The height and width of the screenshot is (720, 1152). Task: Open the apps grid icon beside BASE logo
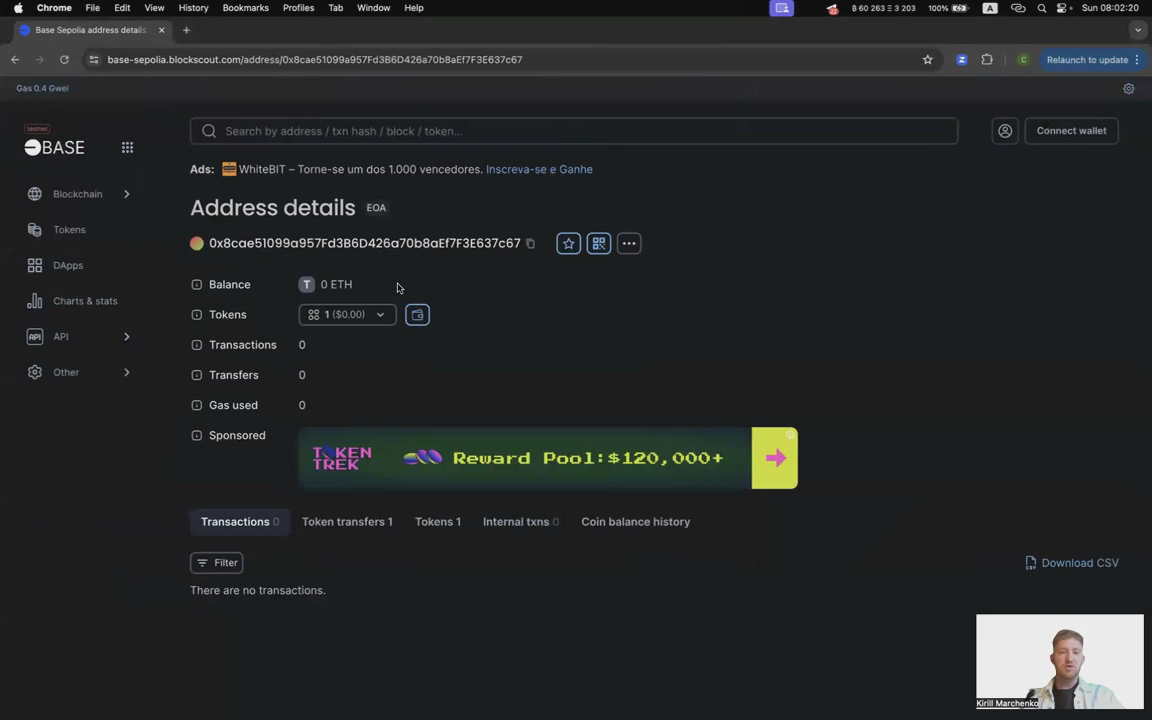coord(127,148)
